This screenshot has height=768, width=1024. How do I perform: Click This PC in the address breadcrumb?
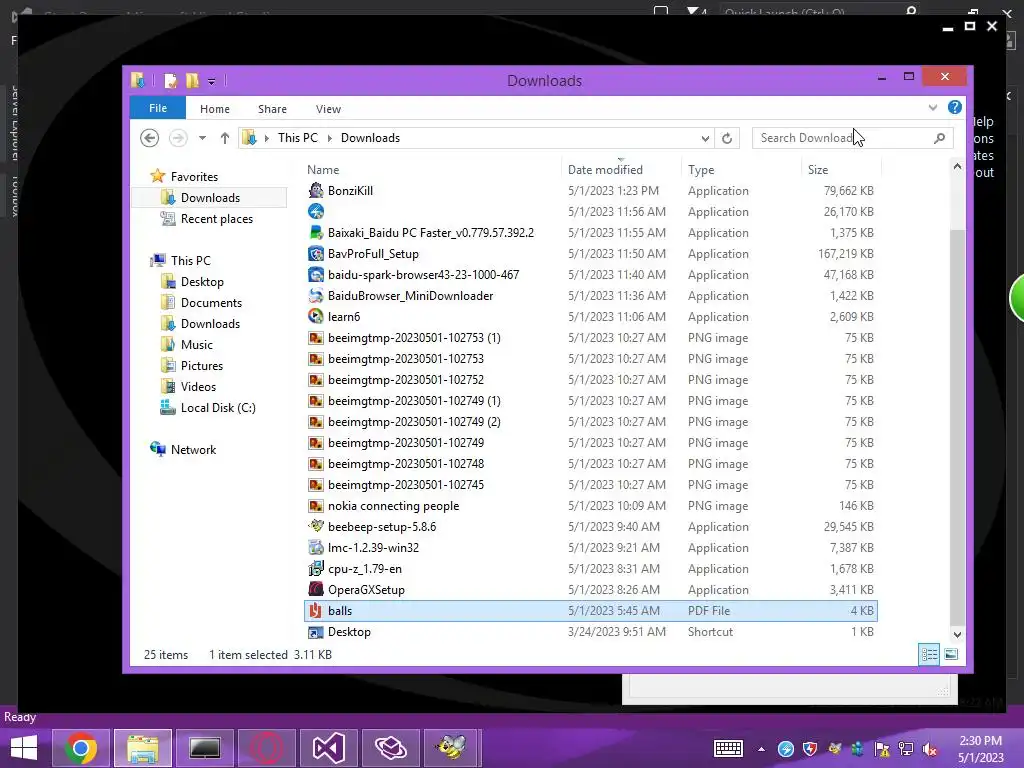298,138
